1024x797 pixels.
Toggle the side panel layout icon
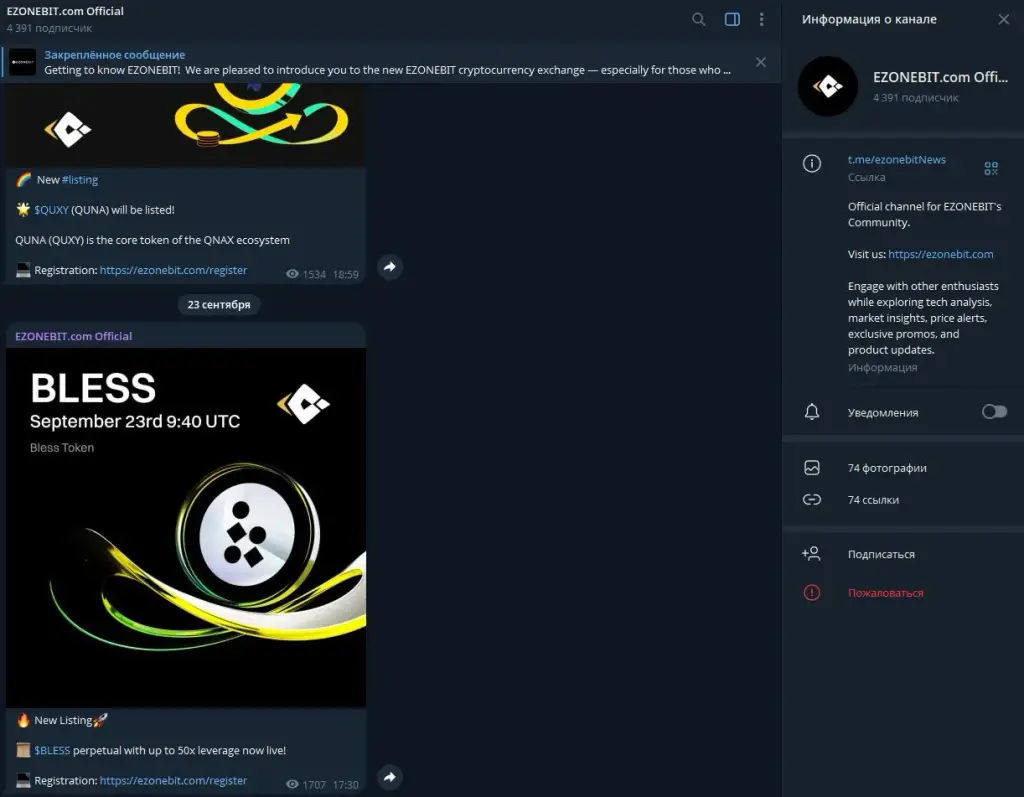[x=732, y=20]
